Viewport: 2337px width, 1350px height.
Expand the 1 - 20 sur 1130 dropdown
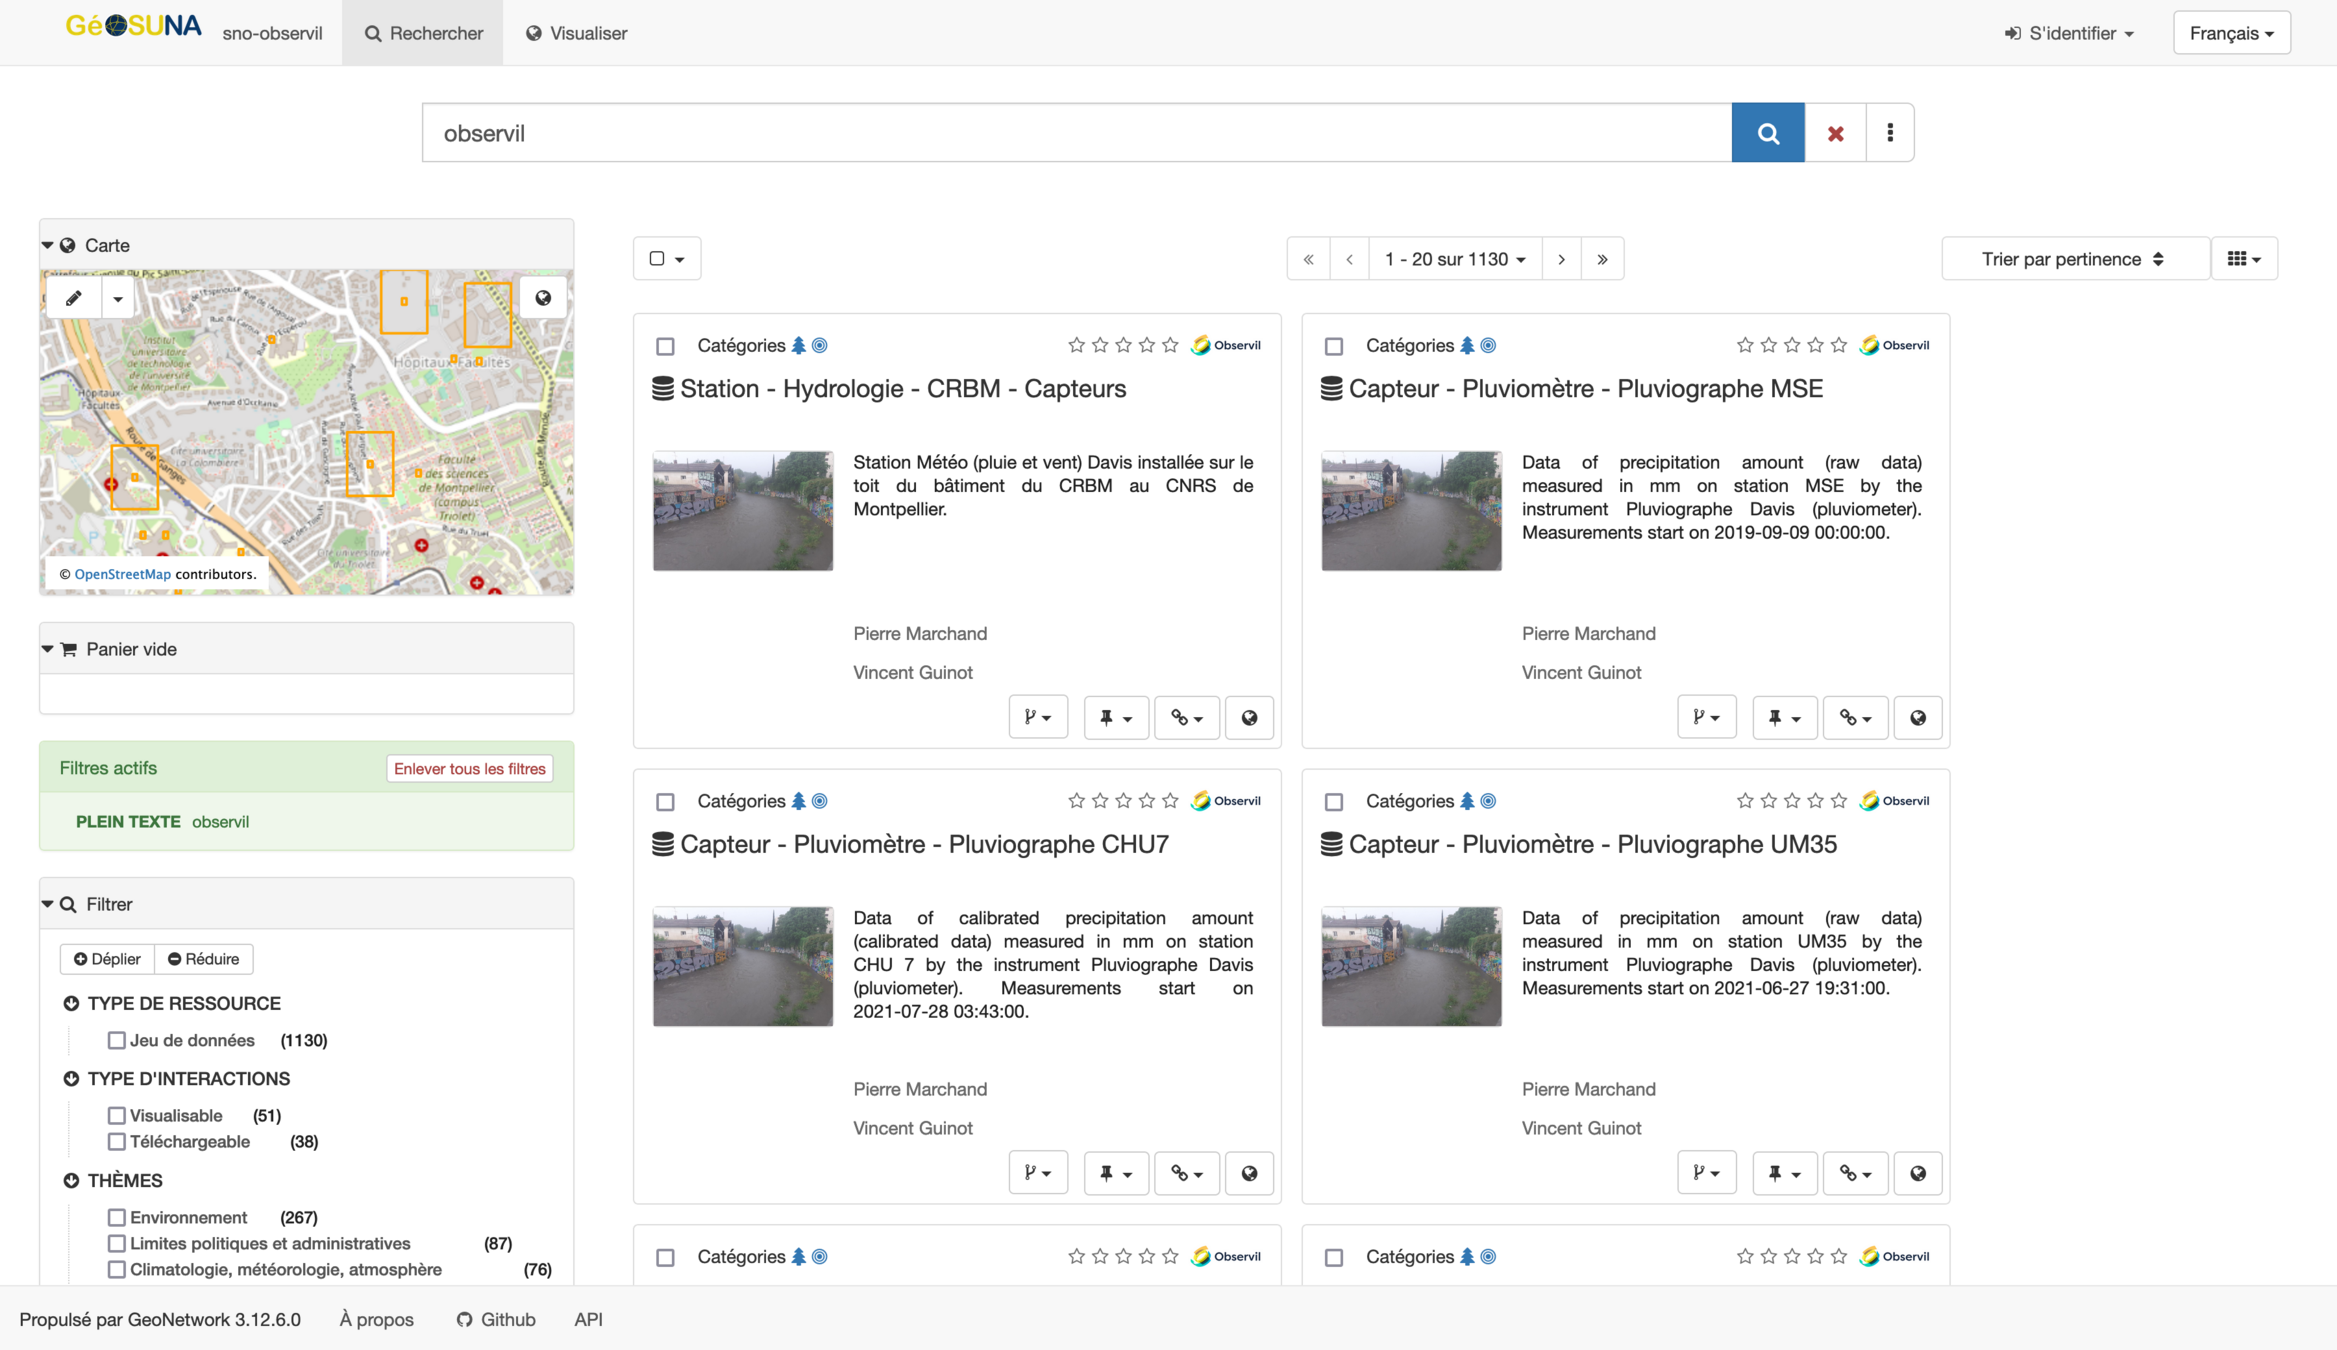tap(1454, 259)
